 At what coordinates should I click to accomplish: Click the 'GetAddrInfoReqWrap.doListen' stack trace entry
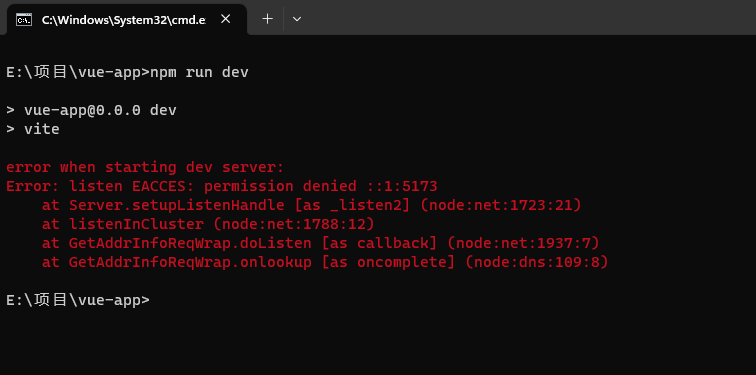(x=190, y=243)
